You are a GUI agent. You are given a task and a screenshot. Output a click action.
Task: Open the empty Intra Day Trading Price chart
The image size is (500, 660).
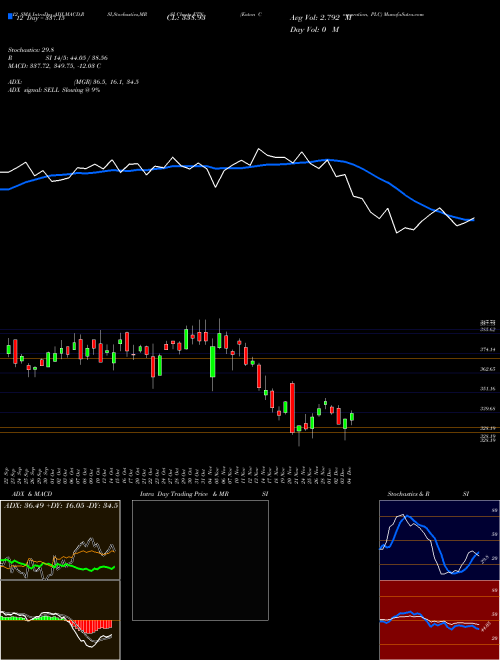tap(200, 560)
